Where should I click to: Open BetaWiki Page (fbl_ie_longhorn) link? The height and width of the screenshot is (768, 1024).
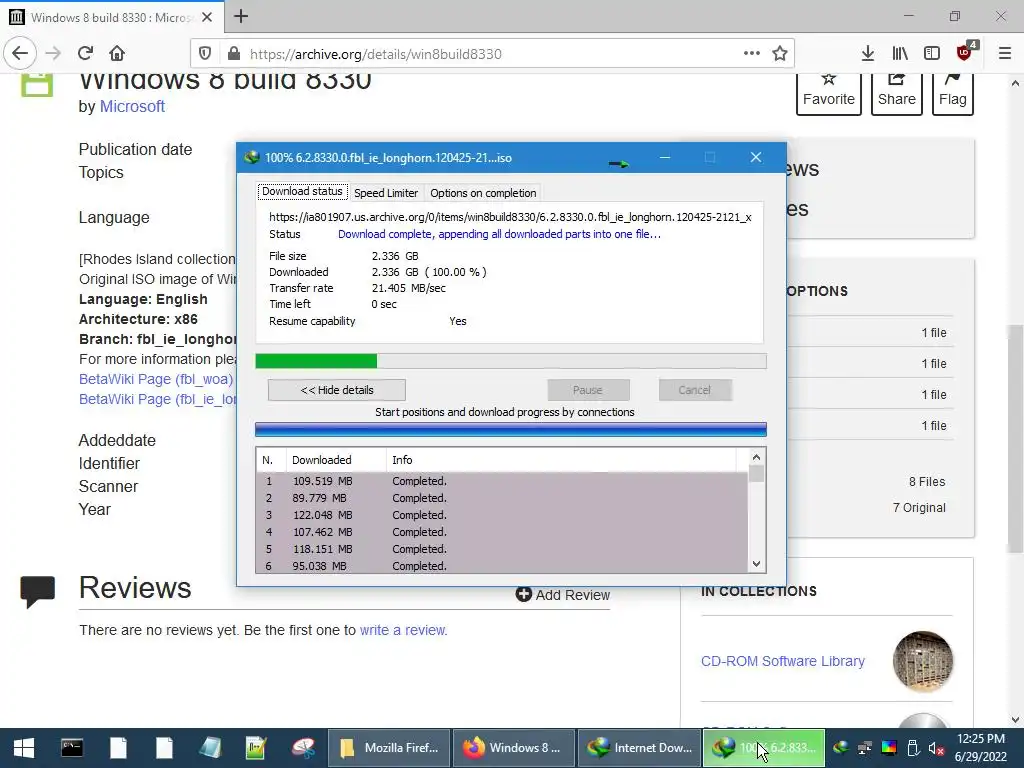(x=157, y=399)
